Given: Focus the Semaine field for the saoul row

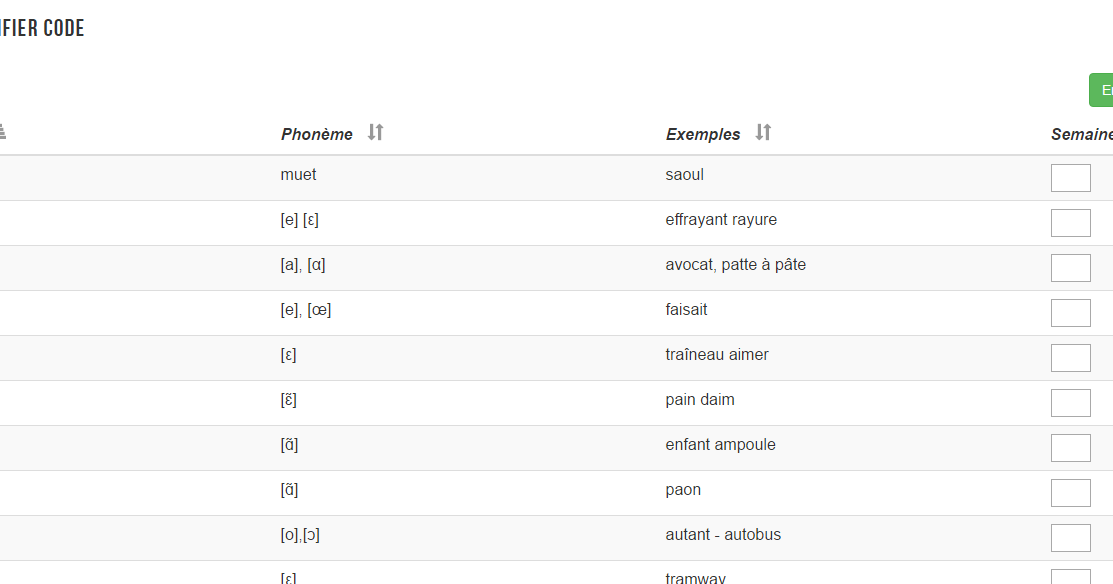Looking at the screenshot, I should click(1070, 178).
